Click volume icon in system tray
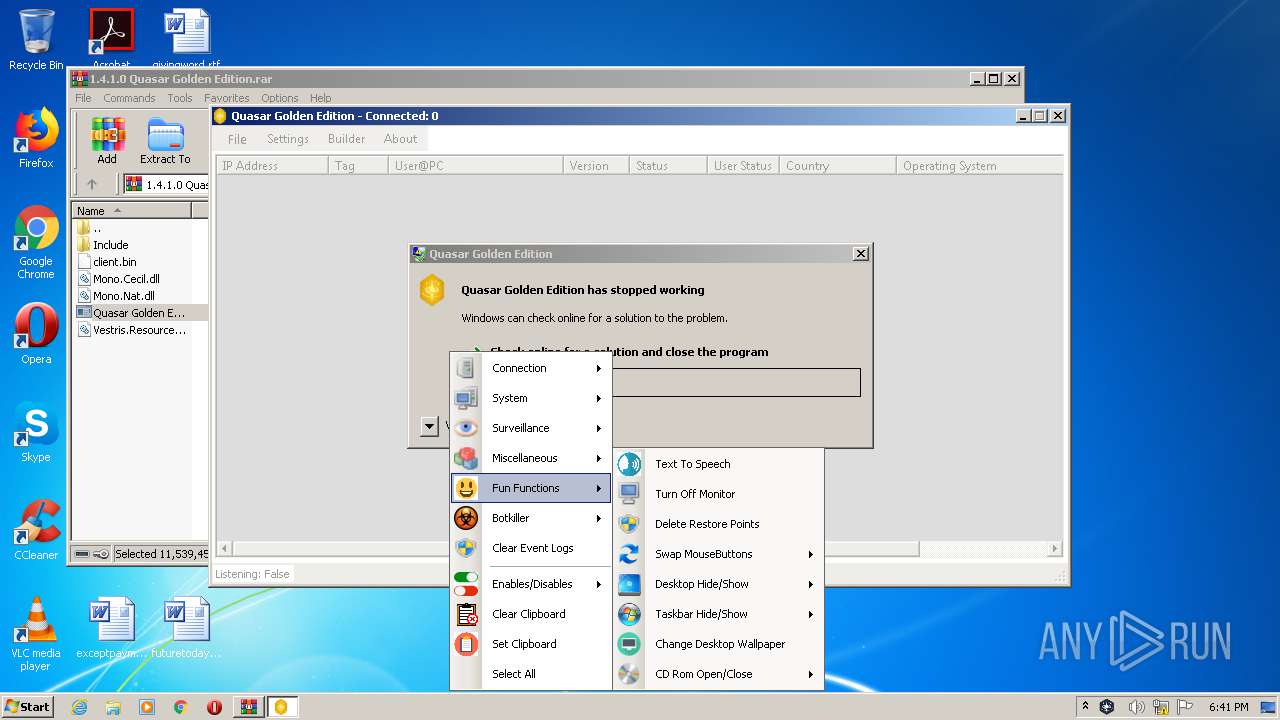The image size is (1280, 720). tap(1136, 707)
